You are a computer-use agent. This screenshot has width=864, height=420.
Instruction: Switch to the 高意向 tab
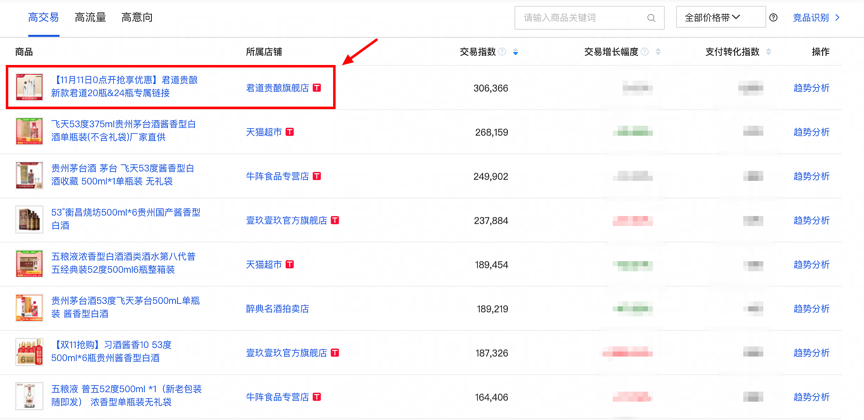tap(137, 18)
